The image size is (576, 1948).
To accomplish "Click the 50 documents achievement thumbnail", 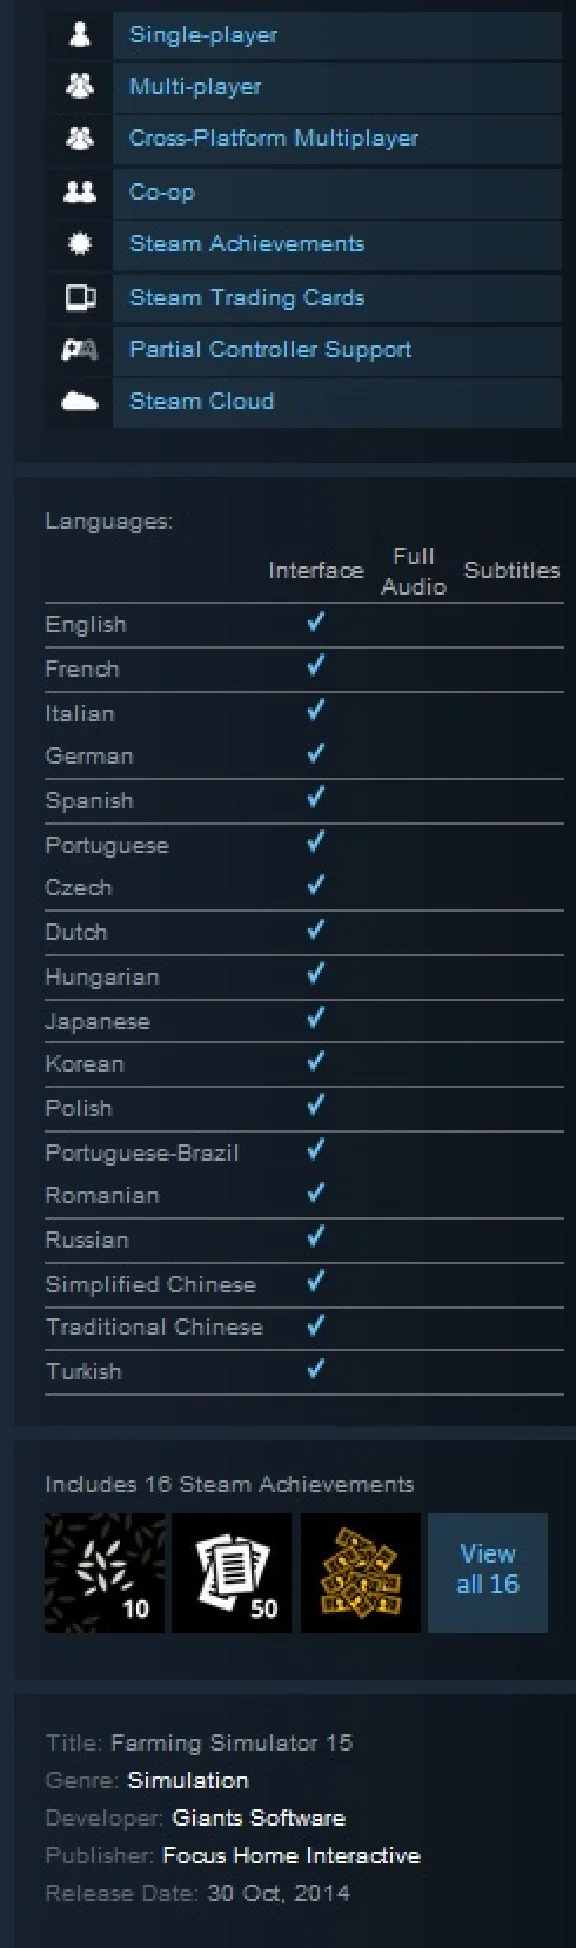I will 232,1573.
